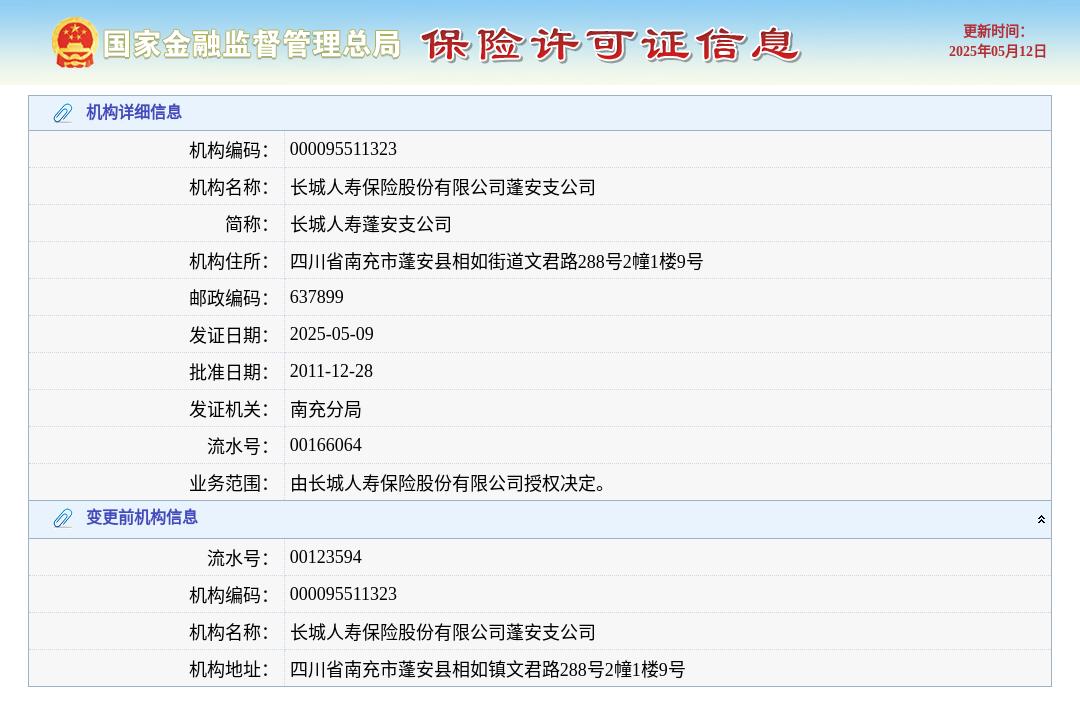The image size is (1080, 701).
Task: Click the postal code 637899
Action: pos(316,297)
